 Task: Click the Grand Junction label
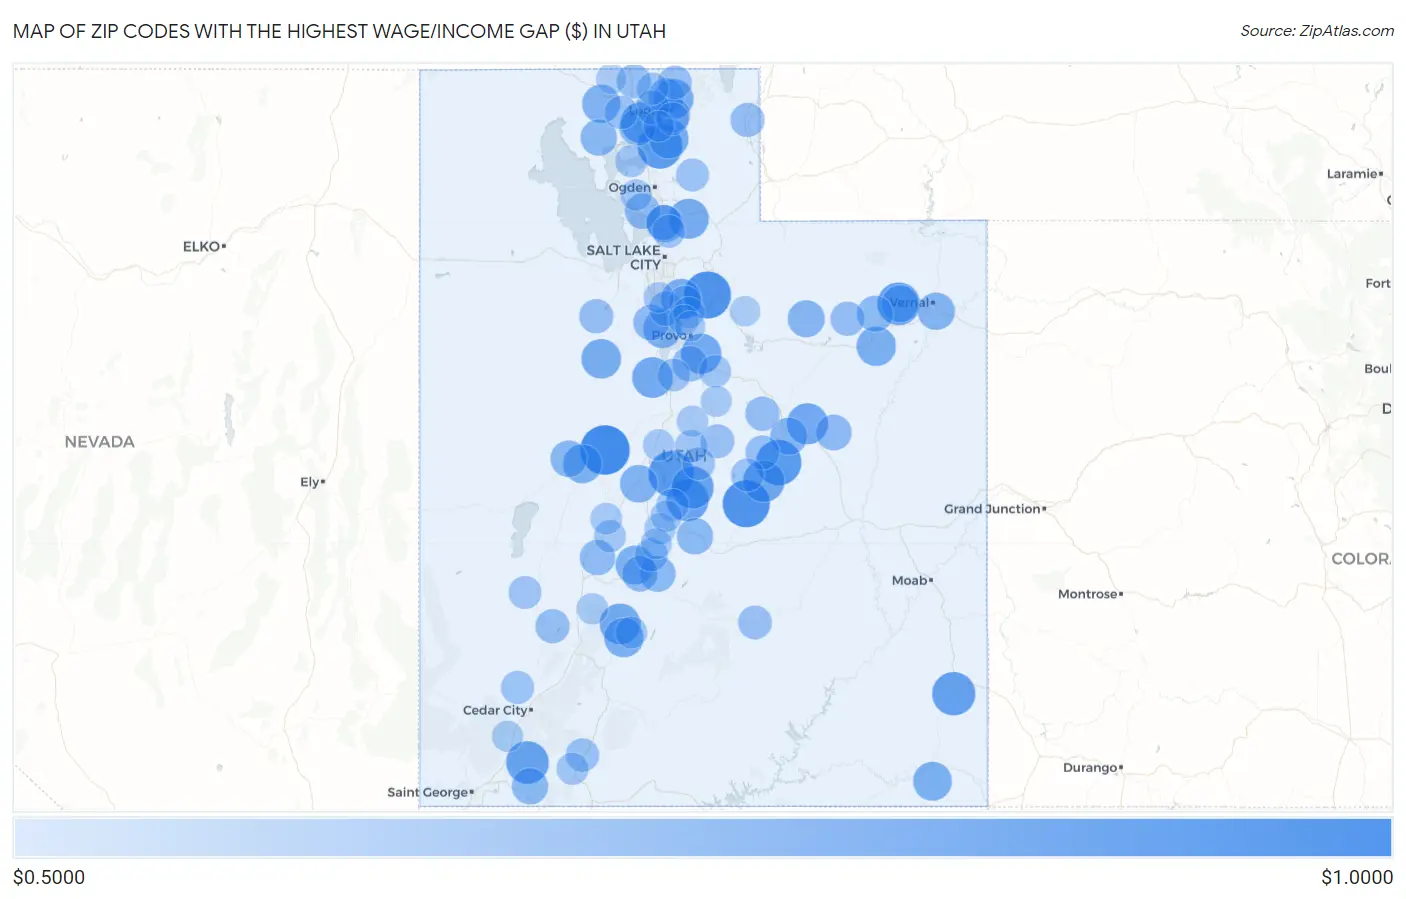coord(995,509)
